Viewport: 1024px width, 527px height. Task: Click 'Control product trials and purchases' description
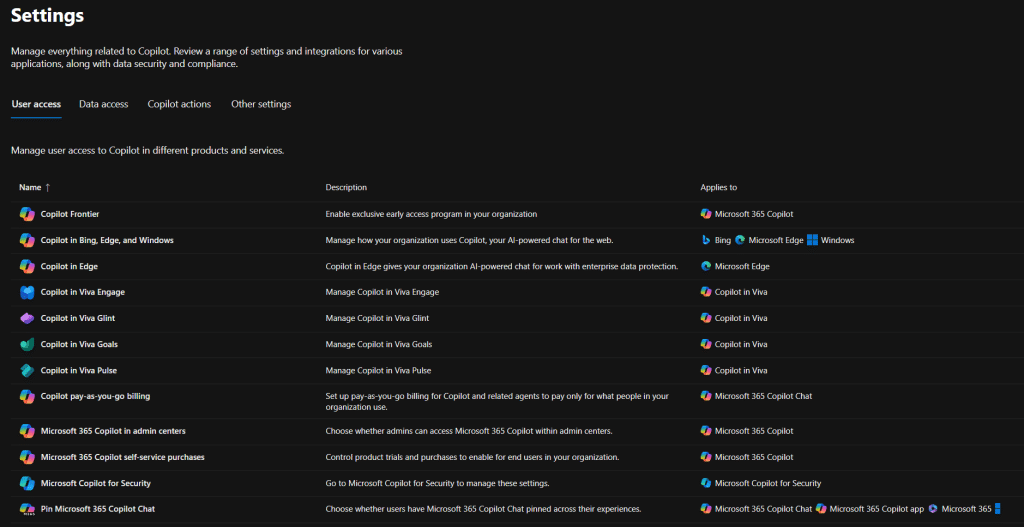click(x=472, y=457)
